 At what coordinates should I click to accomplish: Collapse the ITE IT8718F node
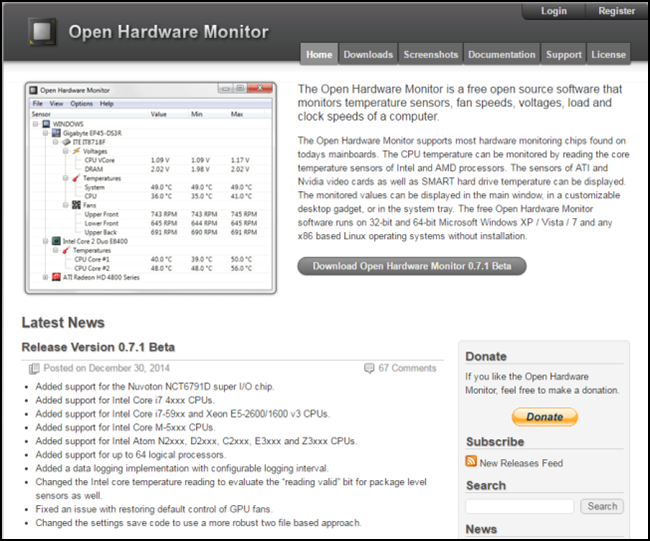[56, 142]
